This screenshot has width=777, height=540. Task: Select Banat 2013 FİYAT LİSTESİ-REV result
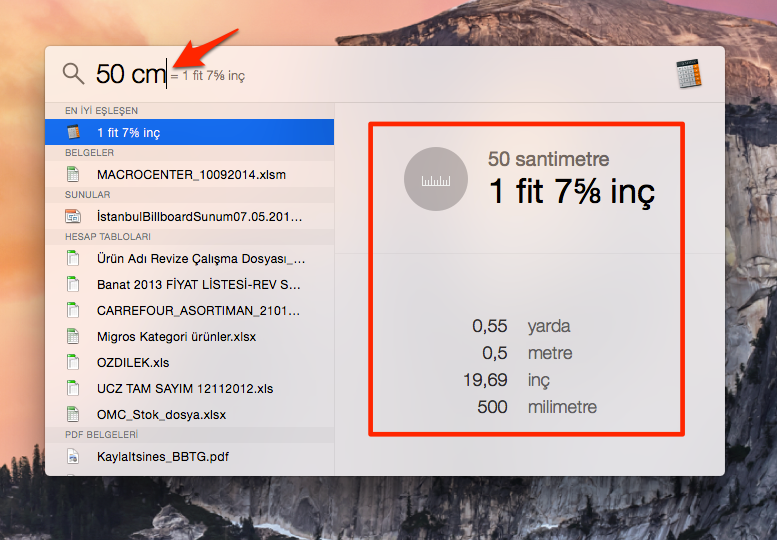[x=198, y=284]
